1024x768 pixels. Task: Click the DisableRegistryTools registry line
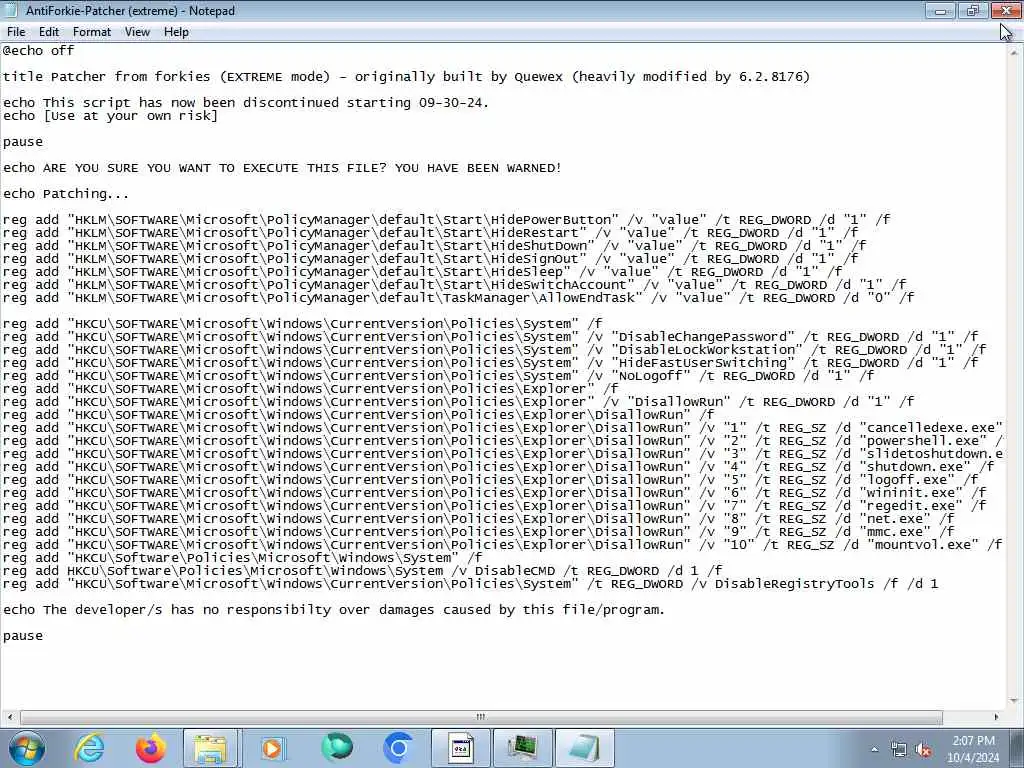click(x=470, y=584)
